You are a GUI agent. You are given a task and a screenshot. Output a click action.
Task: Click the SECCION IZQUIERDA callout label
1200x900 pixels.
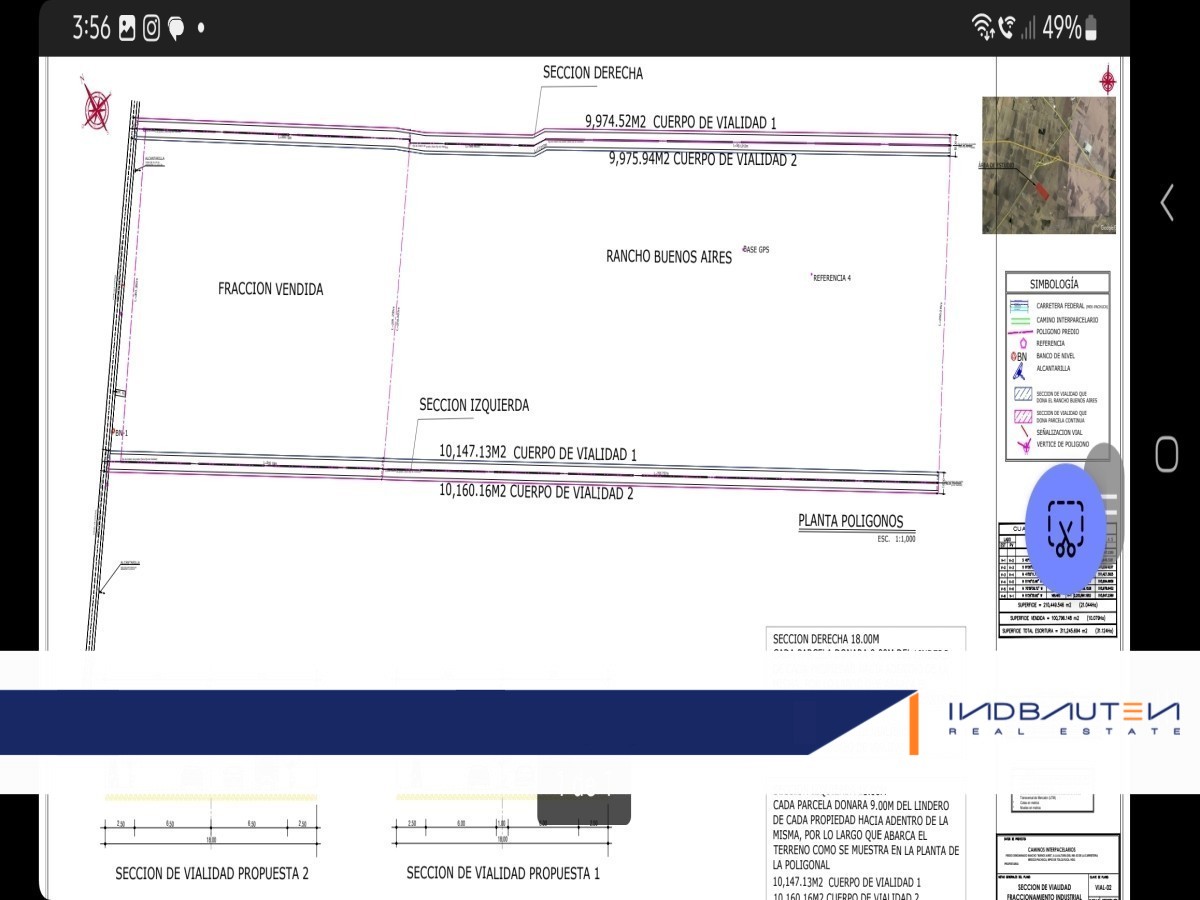[474, 405]
